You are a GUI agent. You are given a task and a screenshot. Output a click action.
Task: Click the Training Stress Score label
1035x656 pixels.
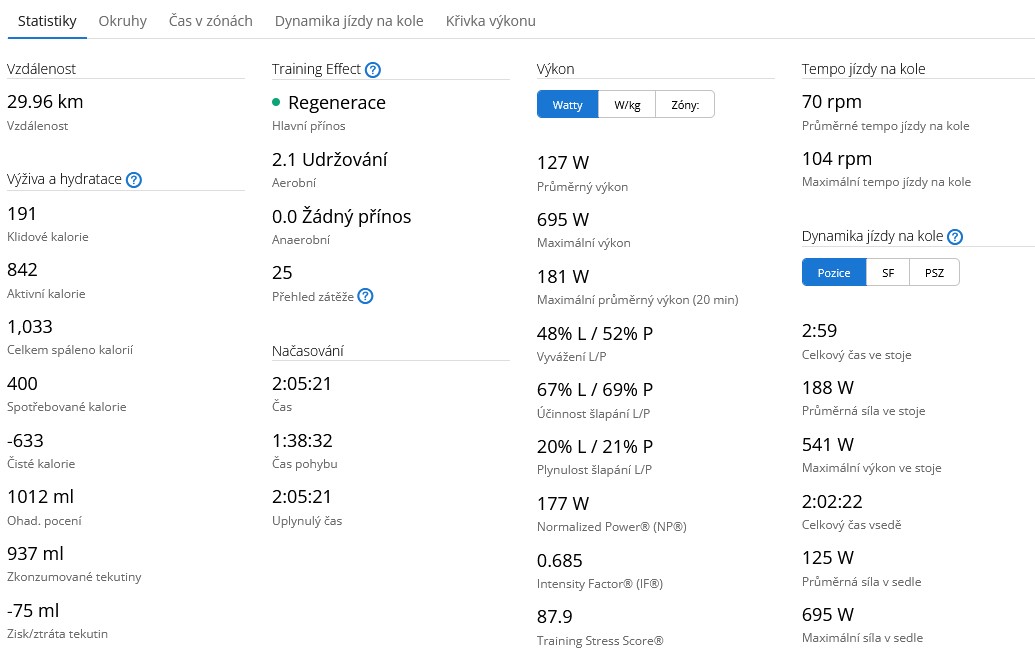[x=600, y=641]
